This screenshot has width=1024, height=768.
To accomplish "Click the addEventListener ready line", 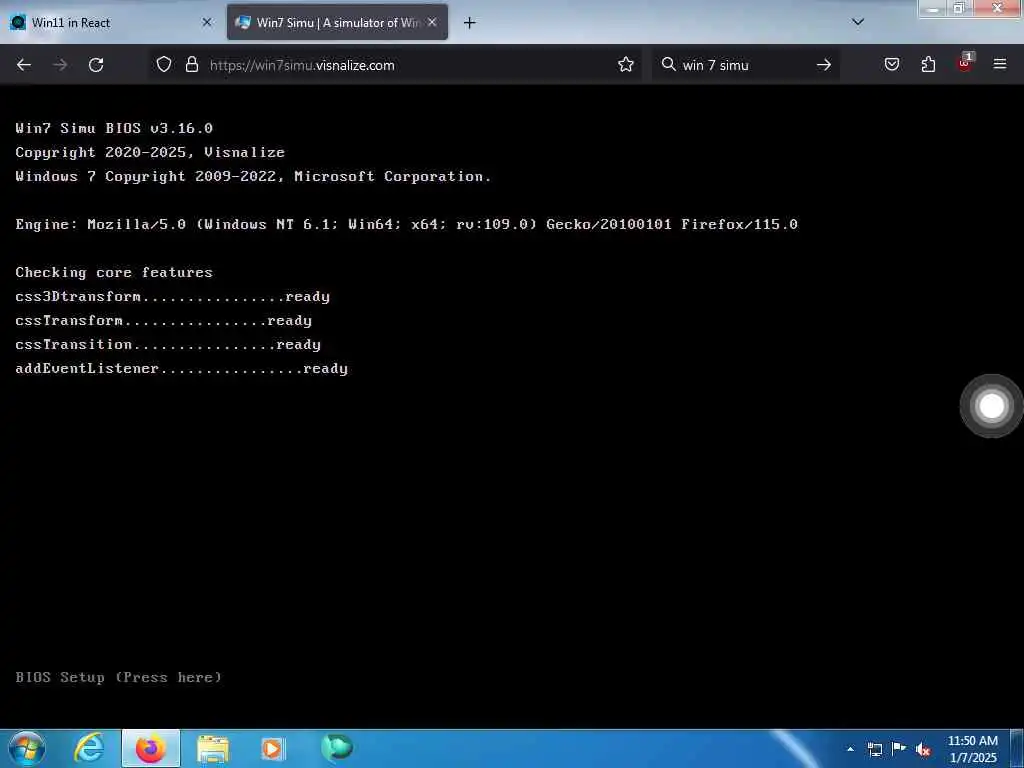I will (182, 368).
